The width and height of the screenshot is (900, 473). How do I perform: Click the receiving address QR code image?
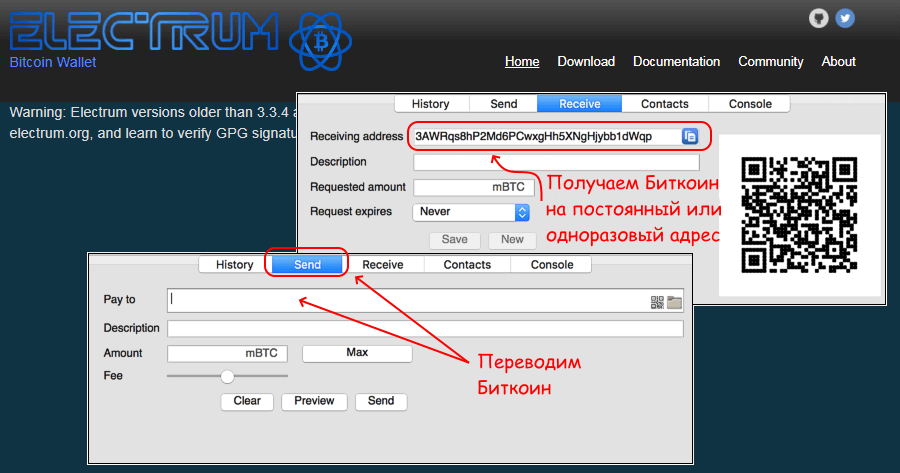click(x=799, y=214)
